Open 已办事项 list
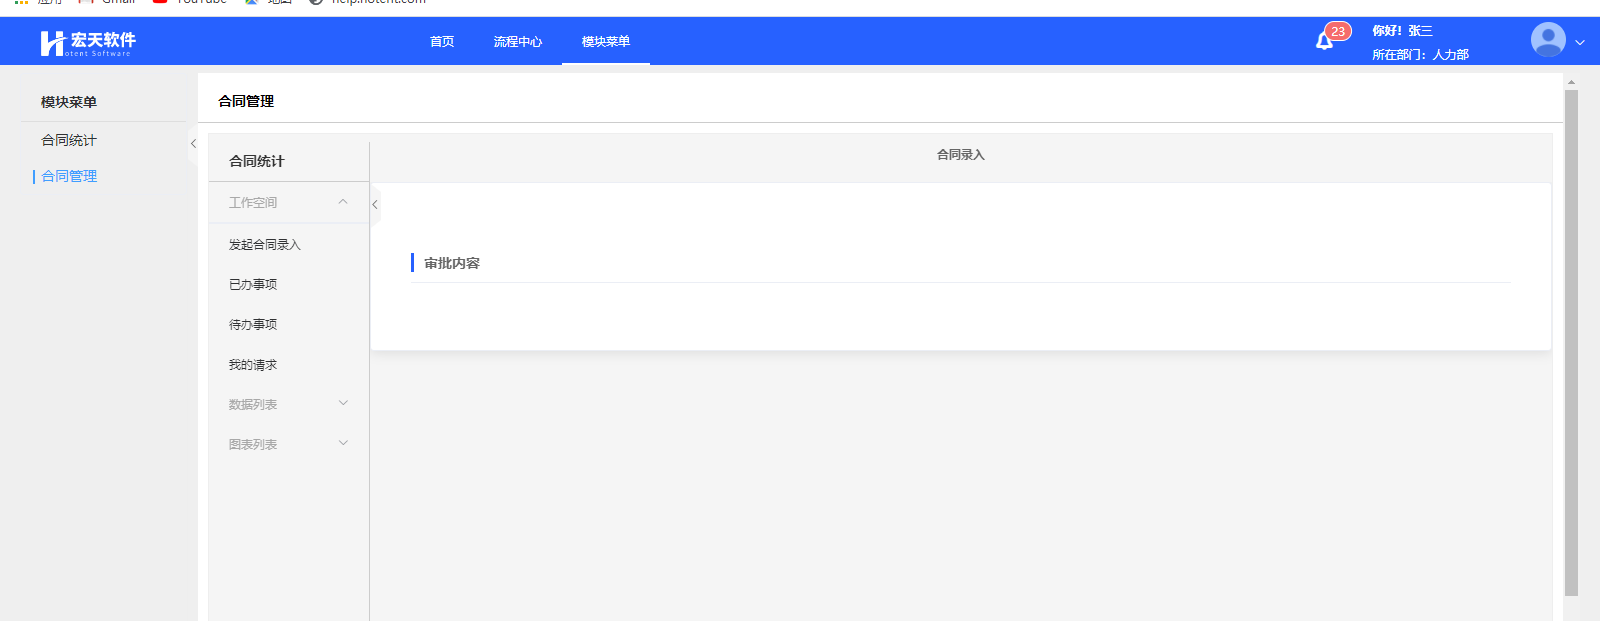Viewport: 1600px width, 621px height. (252, 284)
